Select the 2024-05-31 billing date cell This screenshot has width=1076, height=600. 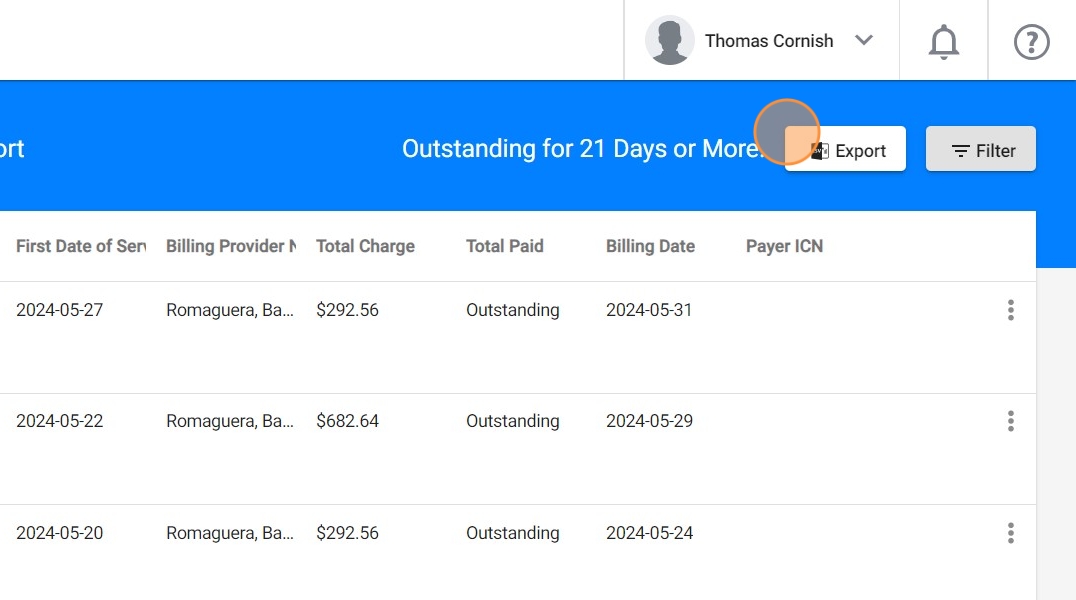(649, 310)
